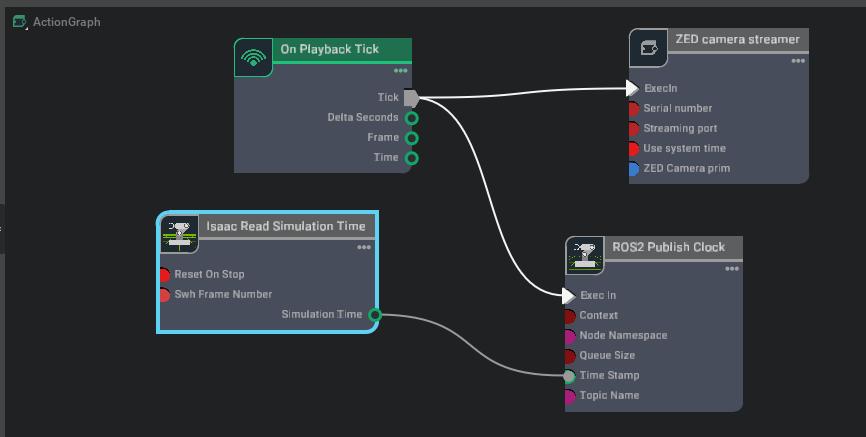Click the Frame output port
The image size is (866, 437).
pos(411,138)
